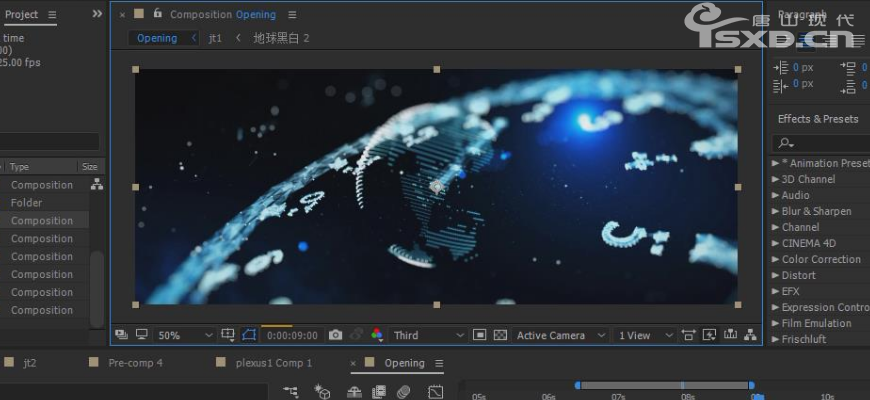Click the primary viewer monitor icon
The height and width of the screenshot is (400, 870).
(141, 335)
